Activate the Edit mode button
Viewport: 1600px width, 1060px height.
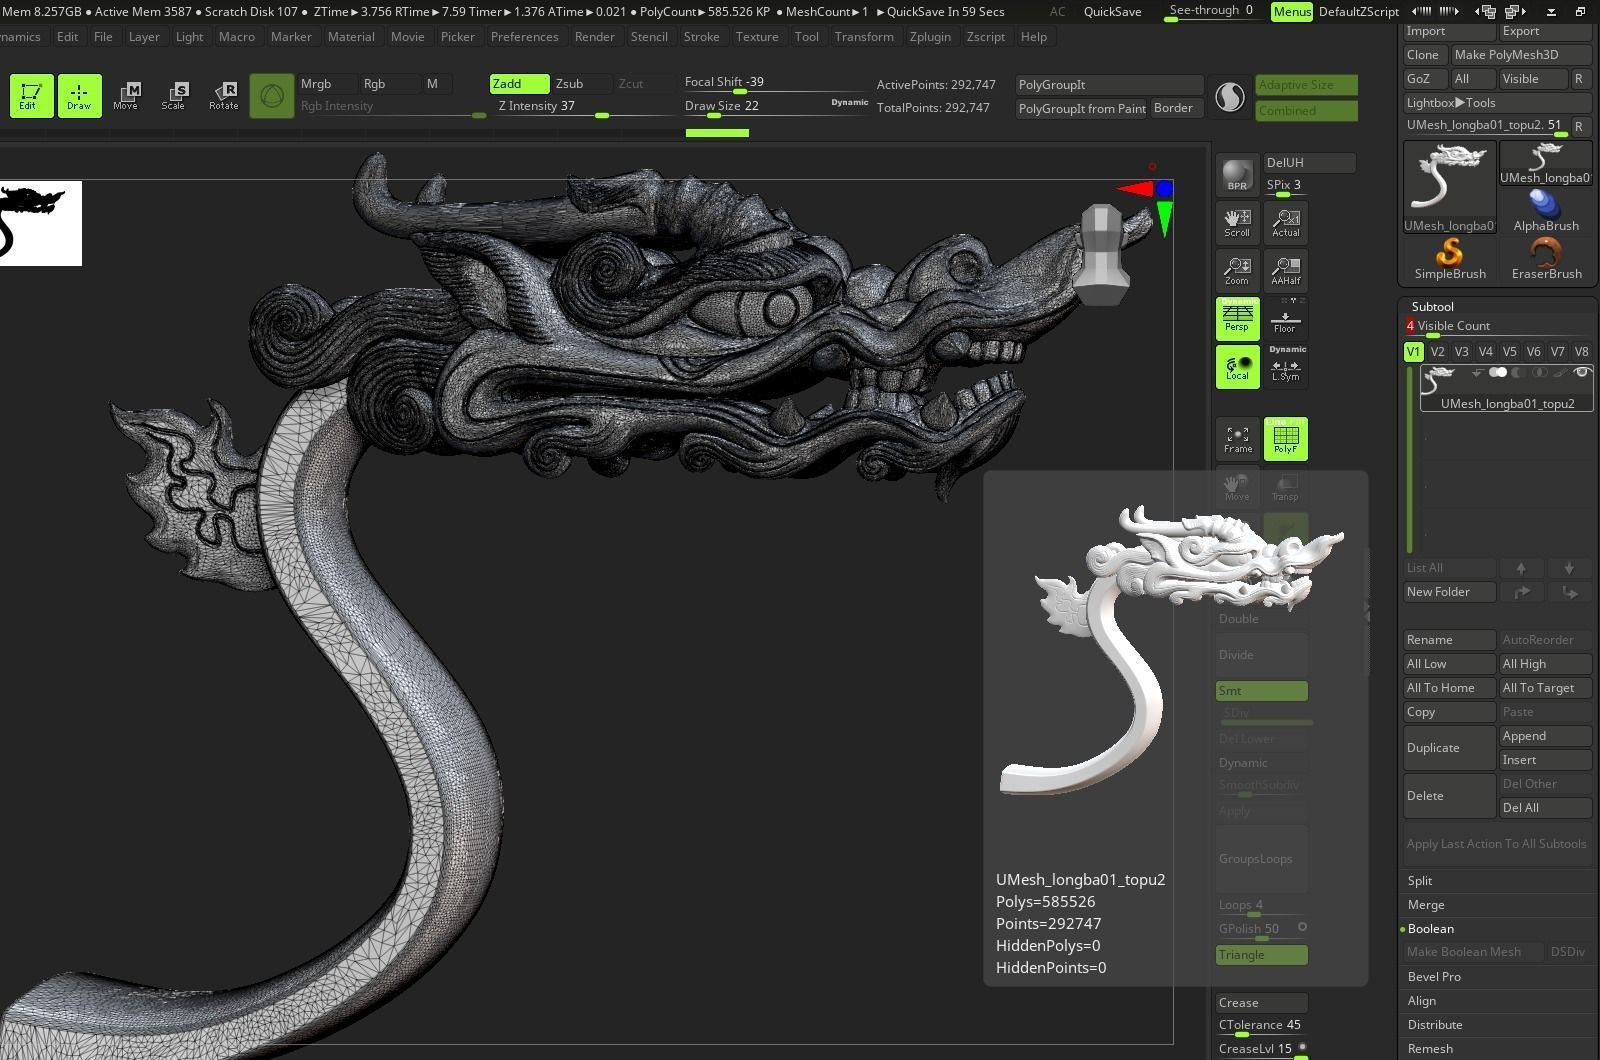31,96
